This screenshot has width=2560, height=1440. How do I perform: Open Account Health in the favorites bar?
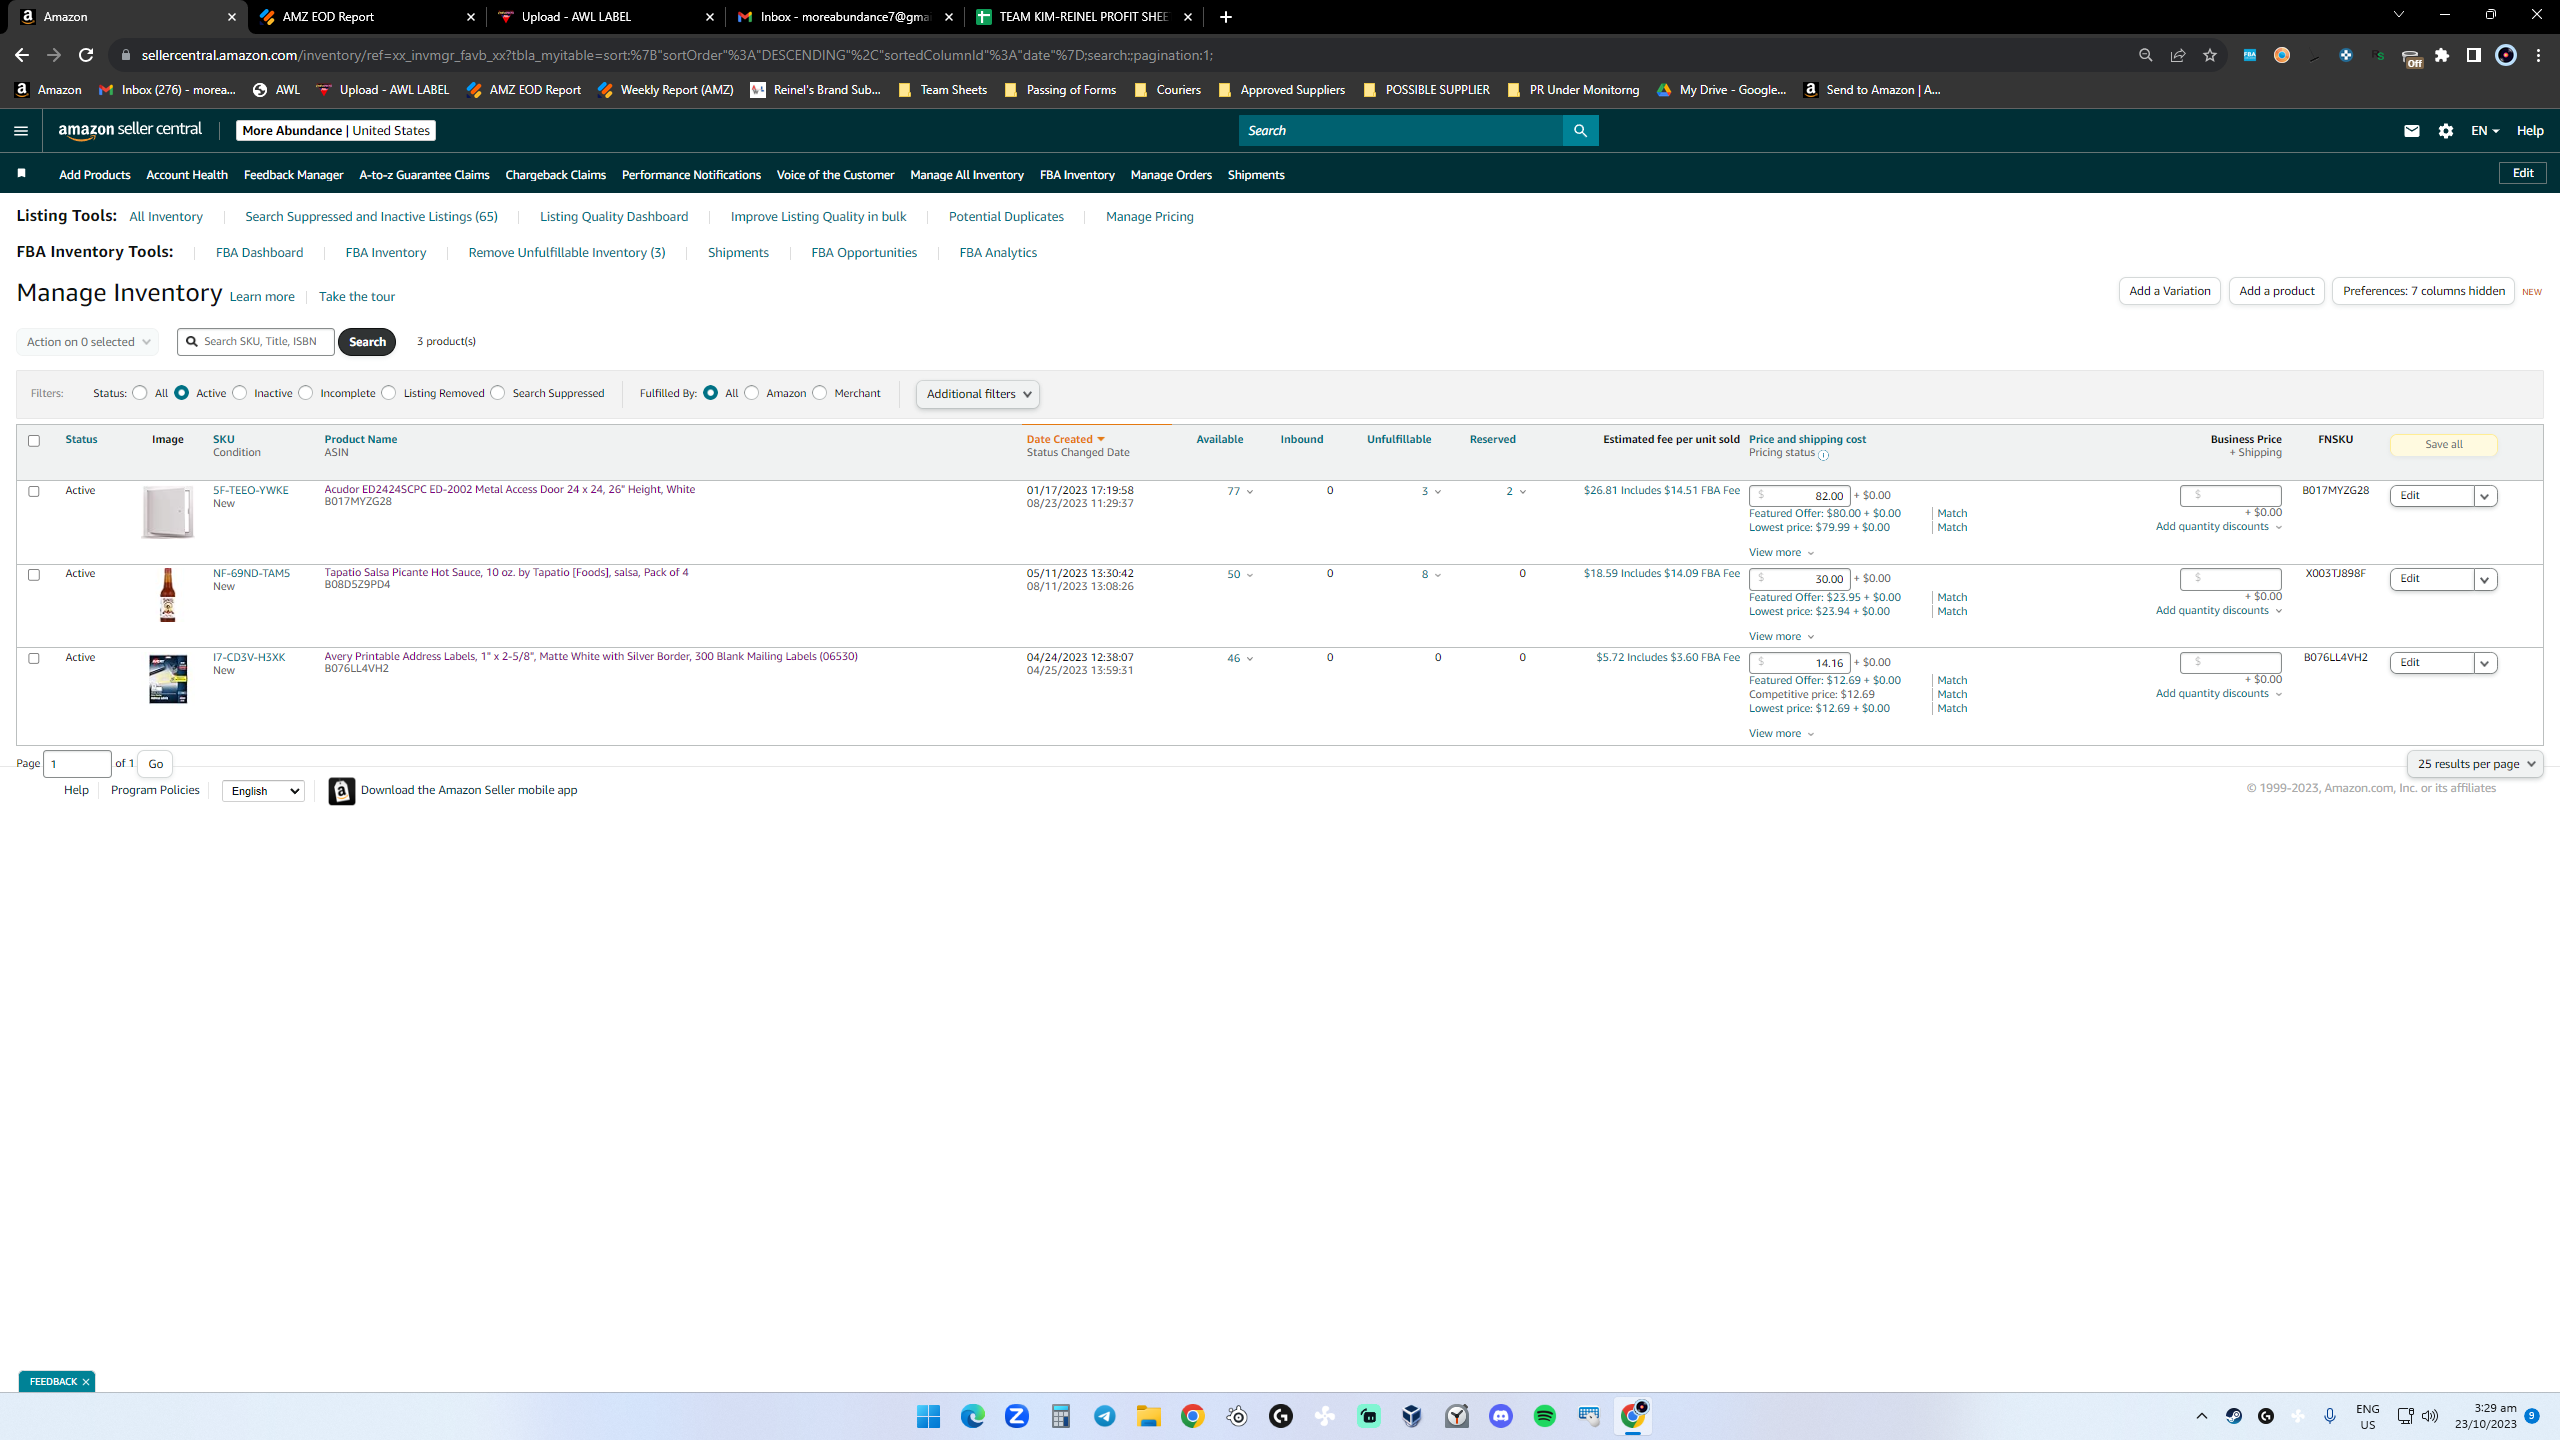[187, 175]
